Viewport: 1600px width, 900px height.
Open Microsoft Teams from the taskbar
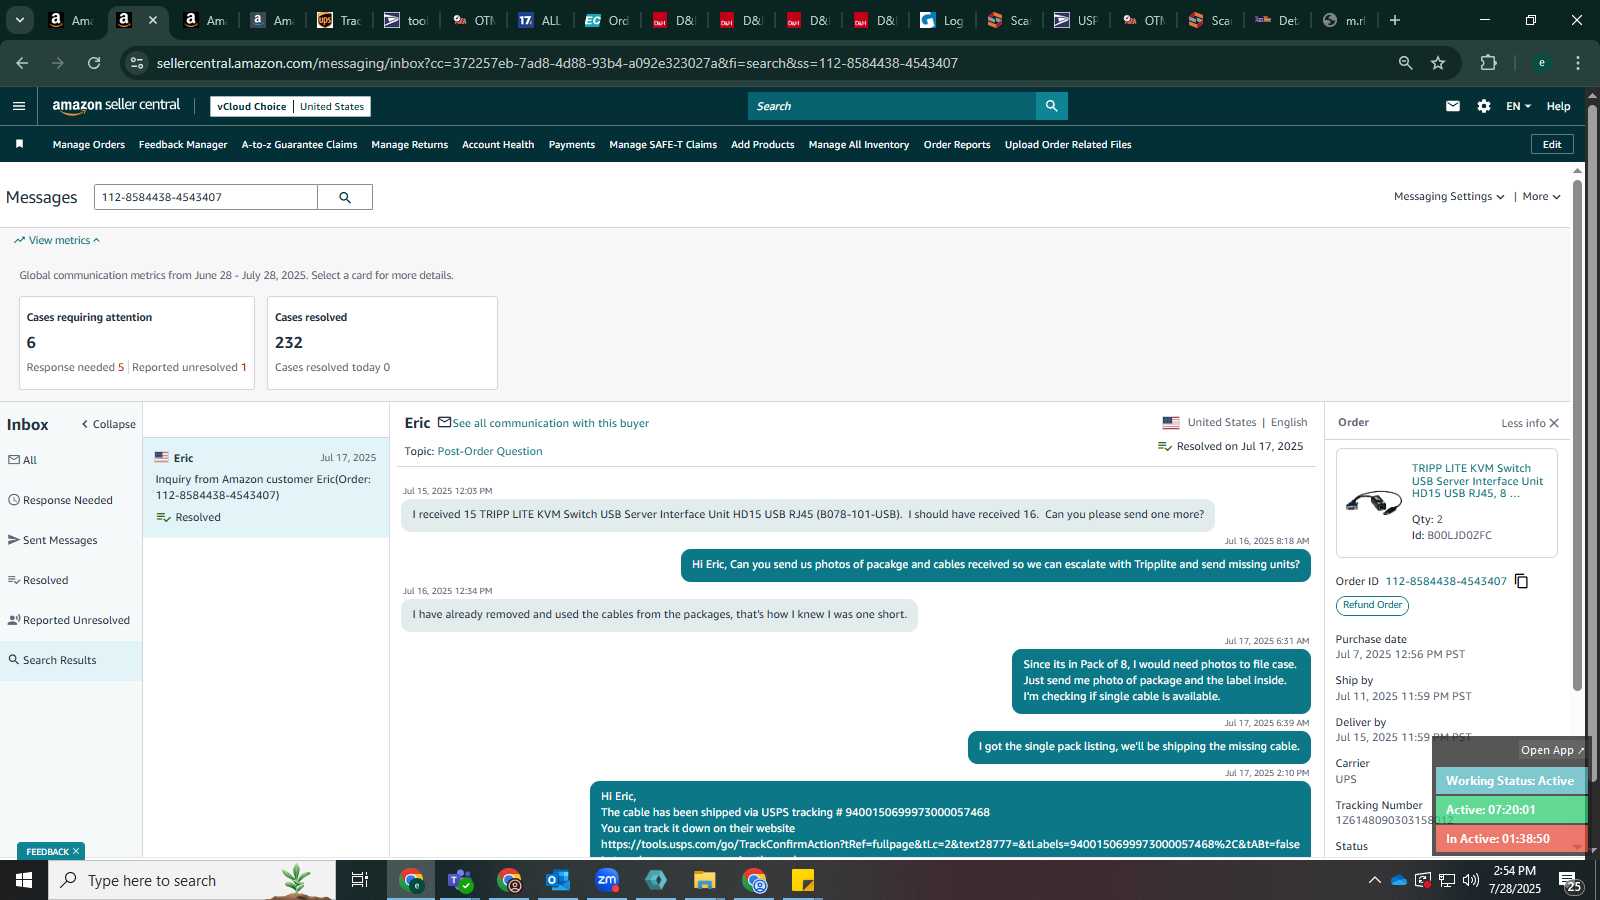pyautogui.click(x=460, y=880)
